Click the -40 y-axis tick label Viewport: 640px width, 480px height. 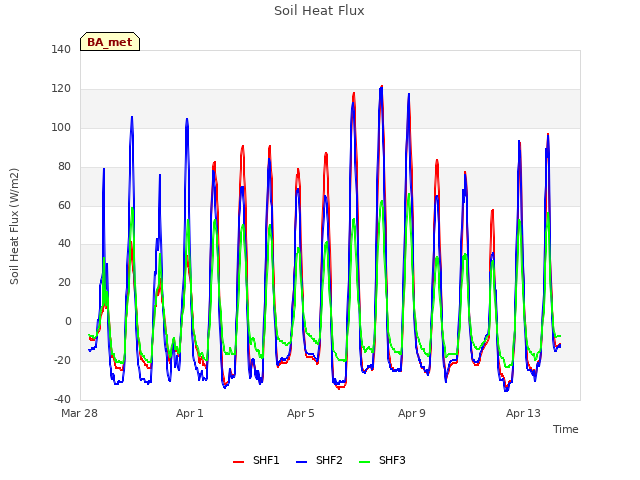62,399
